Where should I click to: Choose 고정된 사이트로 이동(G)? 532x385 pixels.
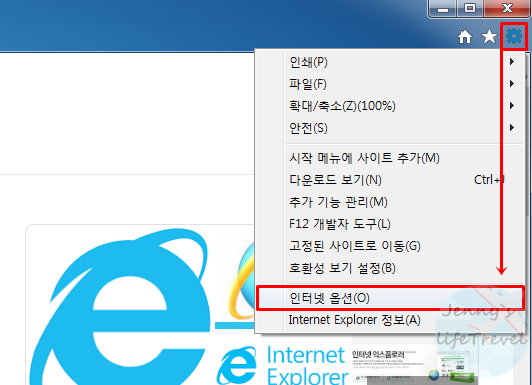coord(390,246)
